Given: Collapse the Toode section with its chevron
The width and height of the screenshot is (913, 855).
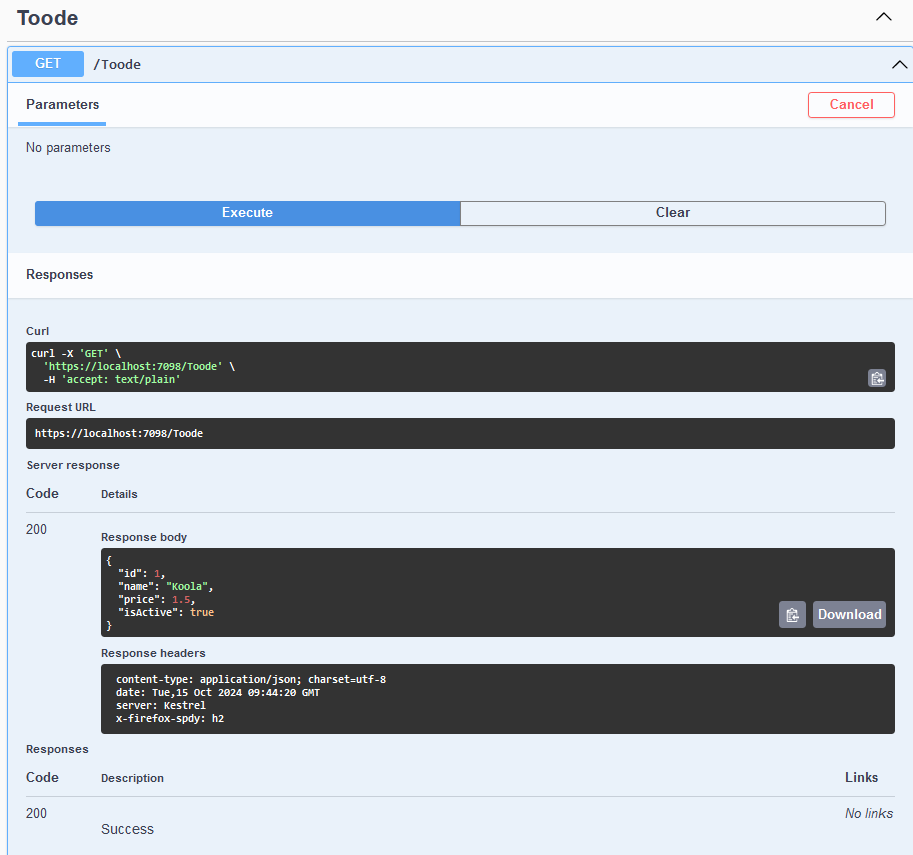Looking at the screenshot, I should pyautogui.click(x=883, y=17).
